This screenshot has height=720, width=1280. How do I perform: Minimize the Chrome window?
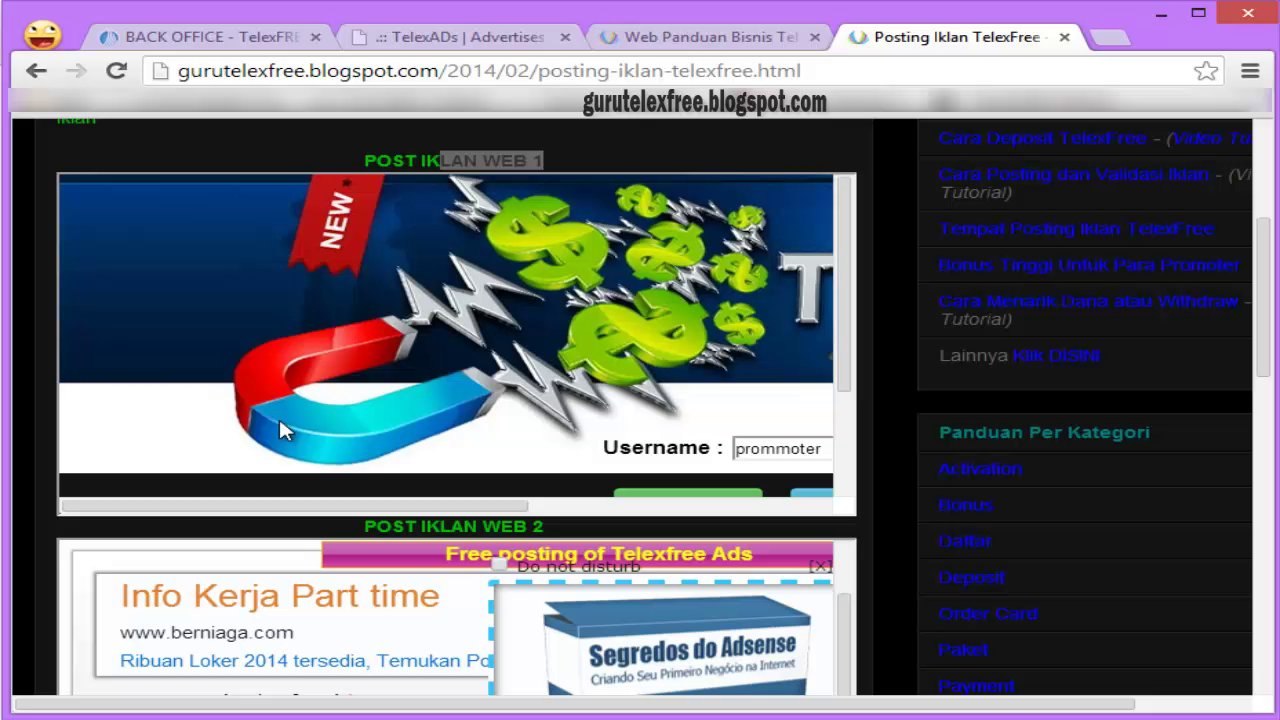[x=1161, y=14]
